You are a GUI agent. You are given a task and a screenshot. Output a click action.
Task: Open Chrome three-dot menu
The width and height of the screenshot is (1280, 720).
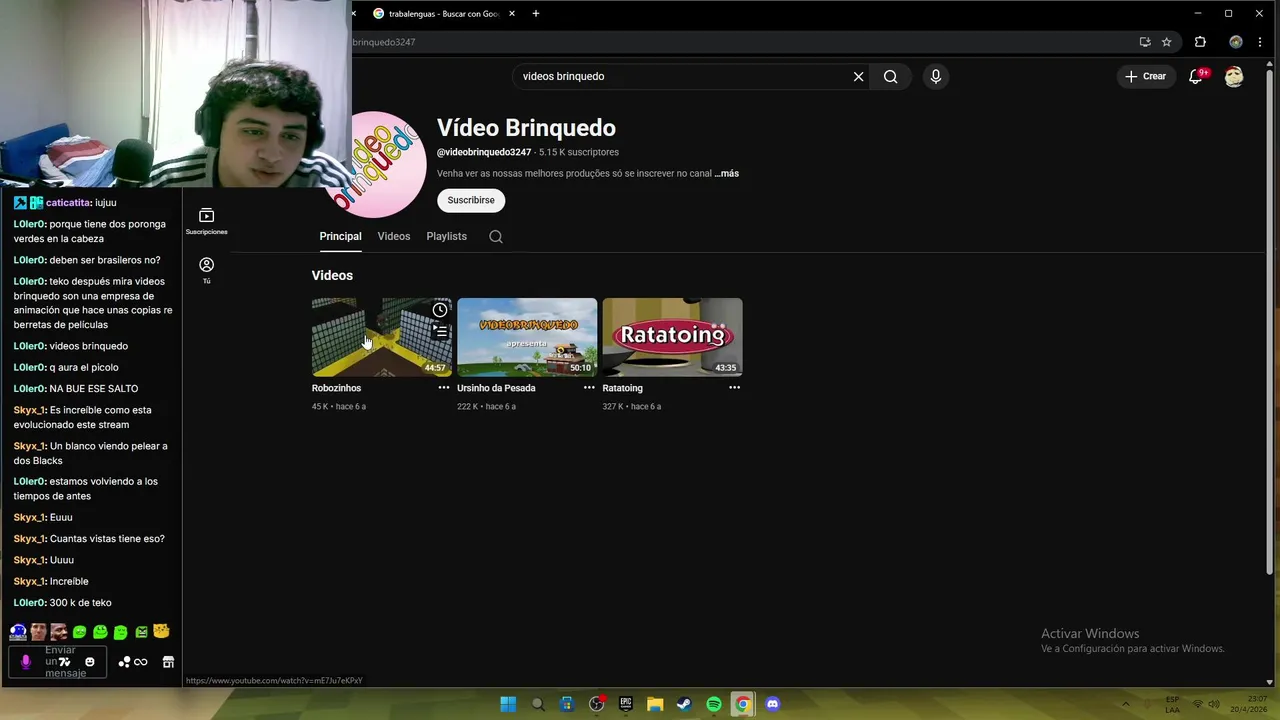point(1260,42)
